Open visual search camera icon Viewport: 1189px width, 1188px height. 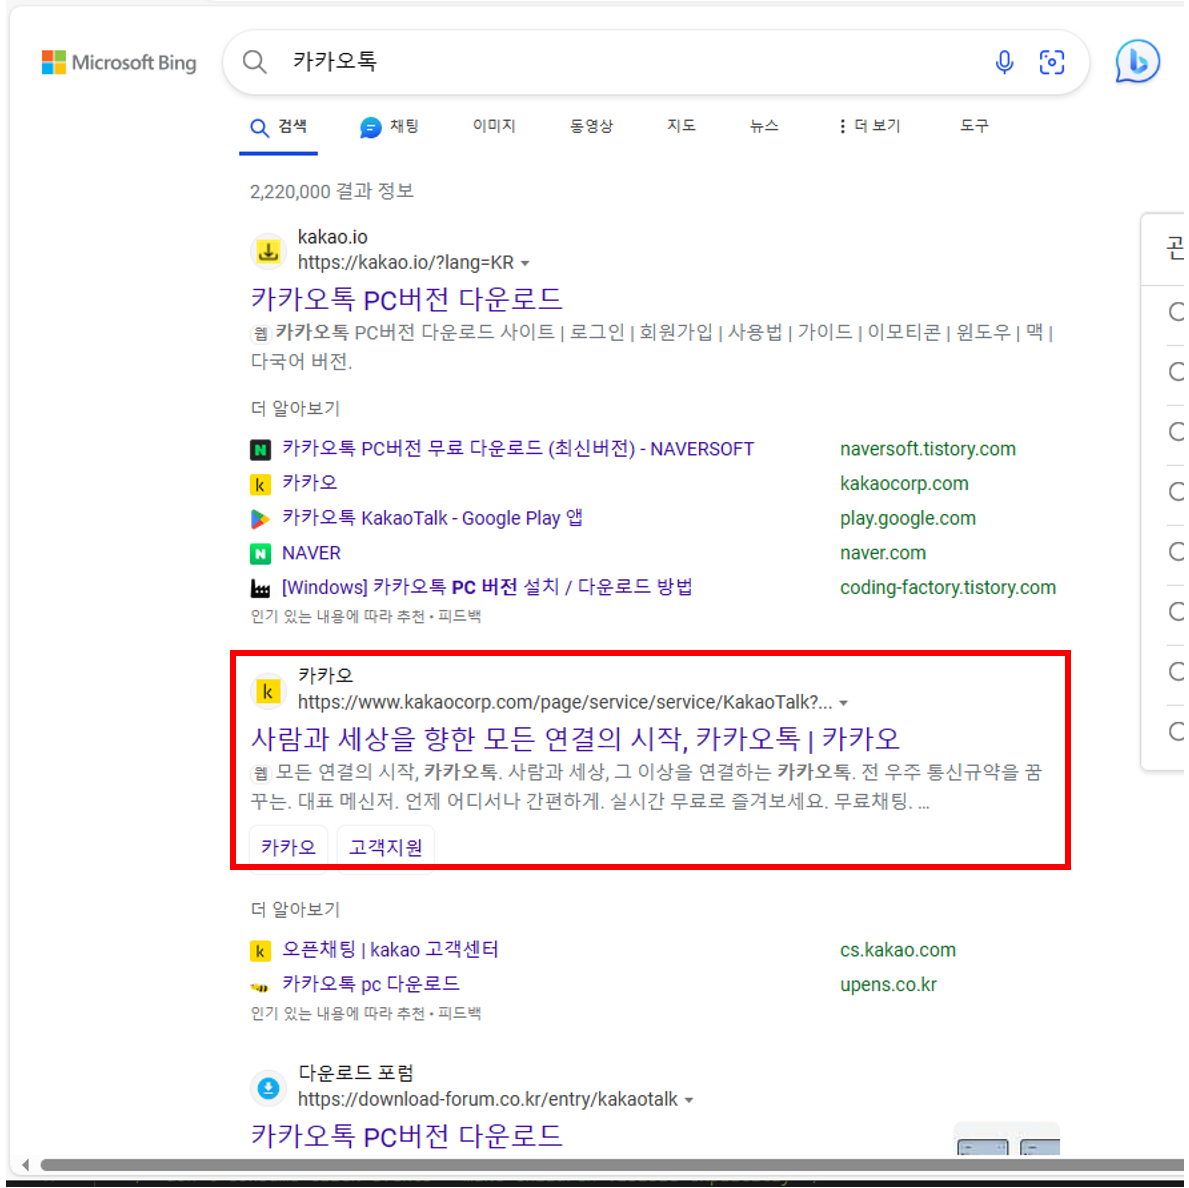pos(1052,62)
